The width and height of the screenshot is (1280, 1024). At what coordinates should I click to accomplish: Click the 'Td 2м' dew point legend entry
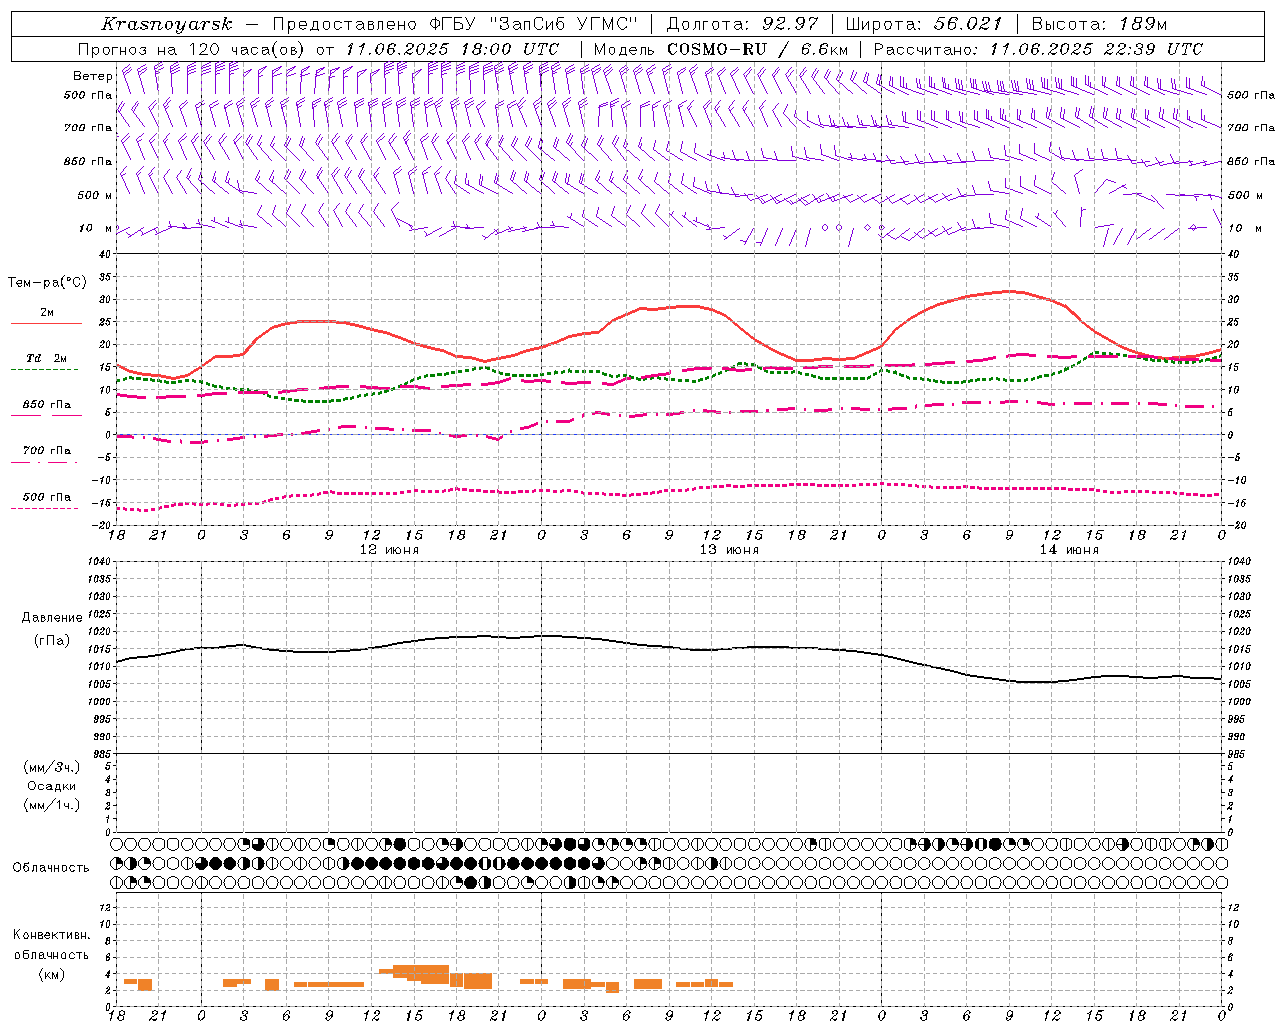point(47,358)
